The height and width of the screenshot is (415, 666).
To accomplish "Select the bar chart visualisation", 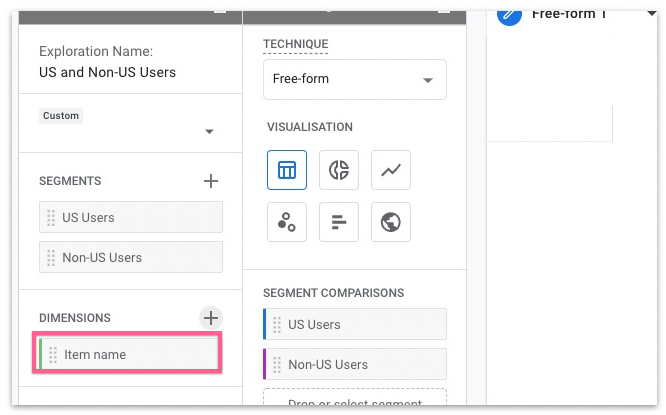I will [339, 222].
